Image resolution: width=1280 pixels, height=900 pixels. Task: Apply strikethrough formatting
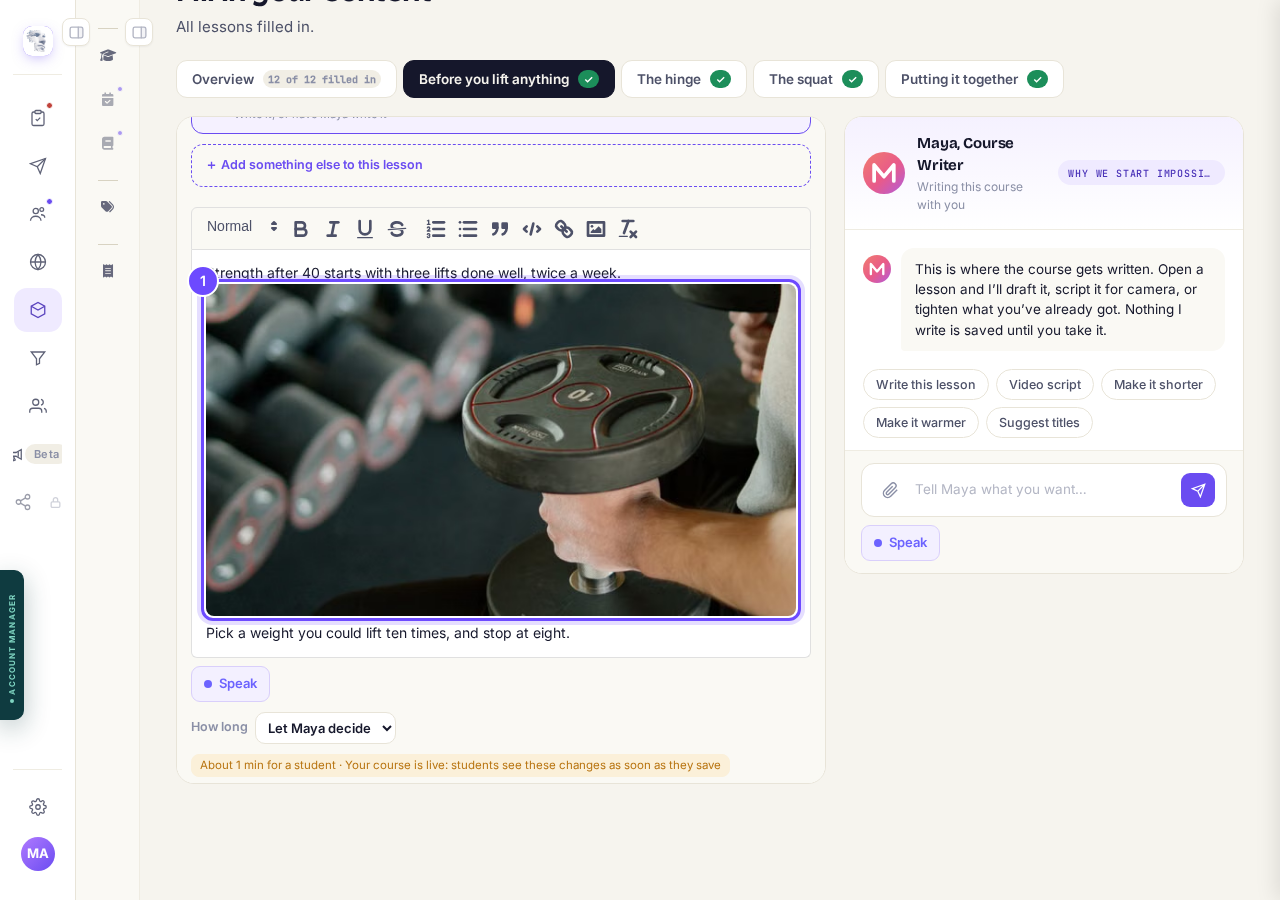click(397, 229)
